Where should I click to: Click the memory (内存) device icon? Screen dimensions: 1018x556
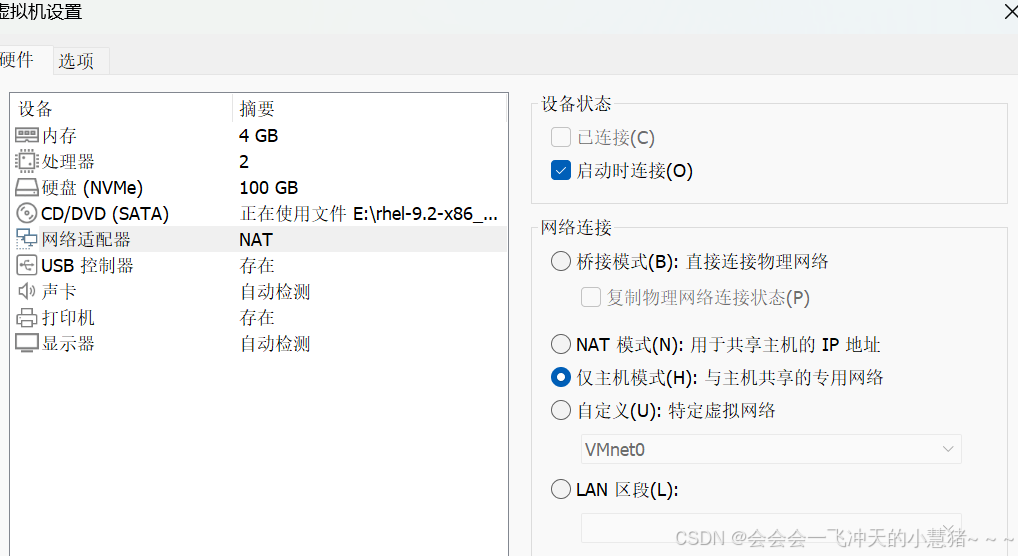click(27, 135)
